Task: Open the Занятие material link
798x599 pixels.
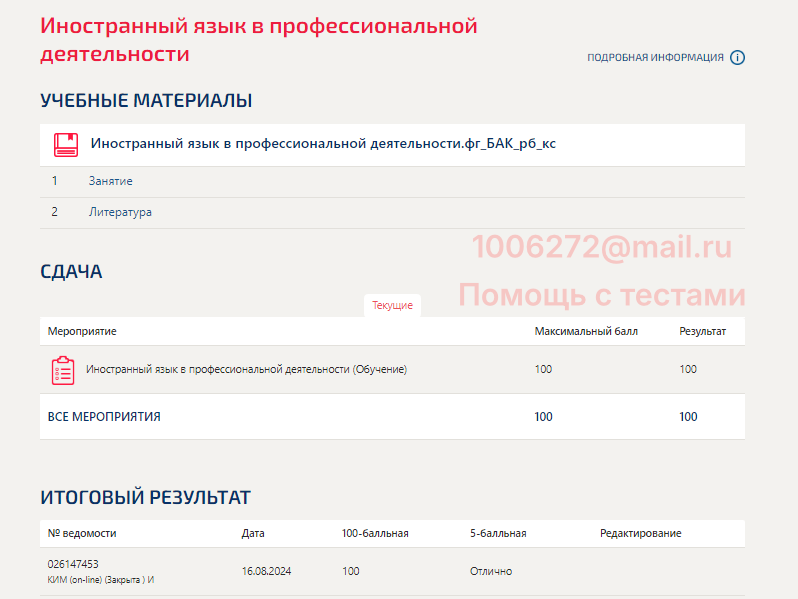Action: 110,181
